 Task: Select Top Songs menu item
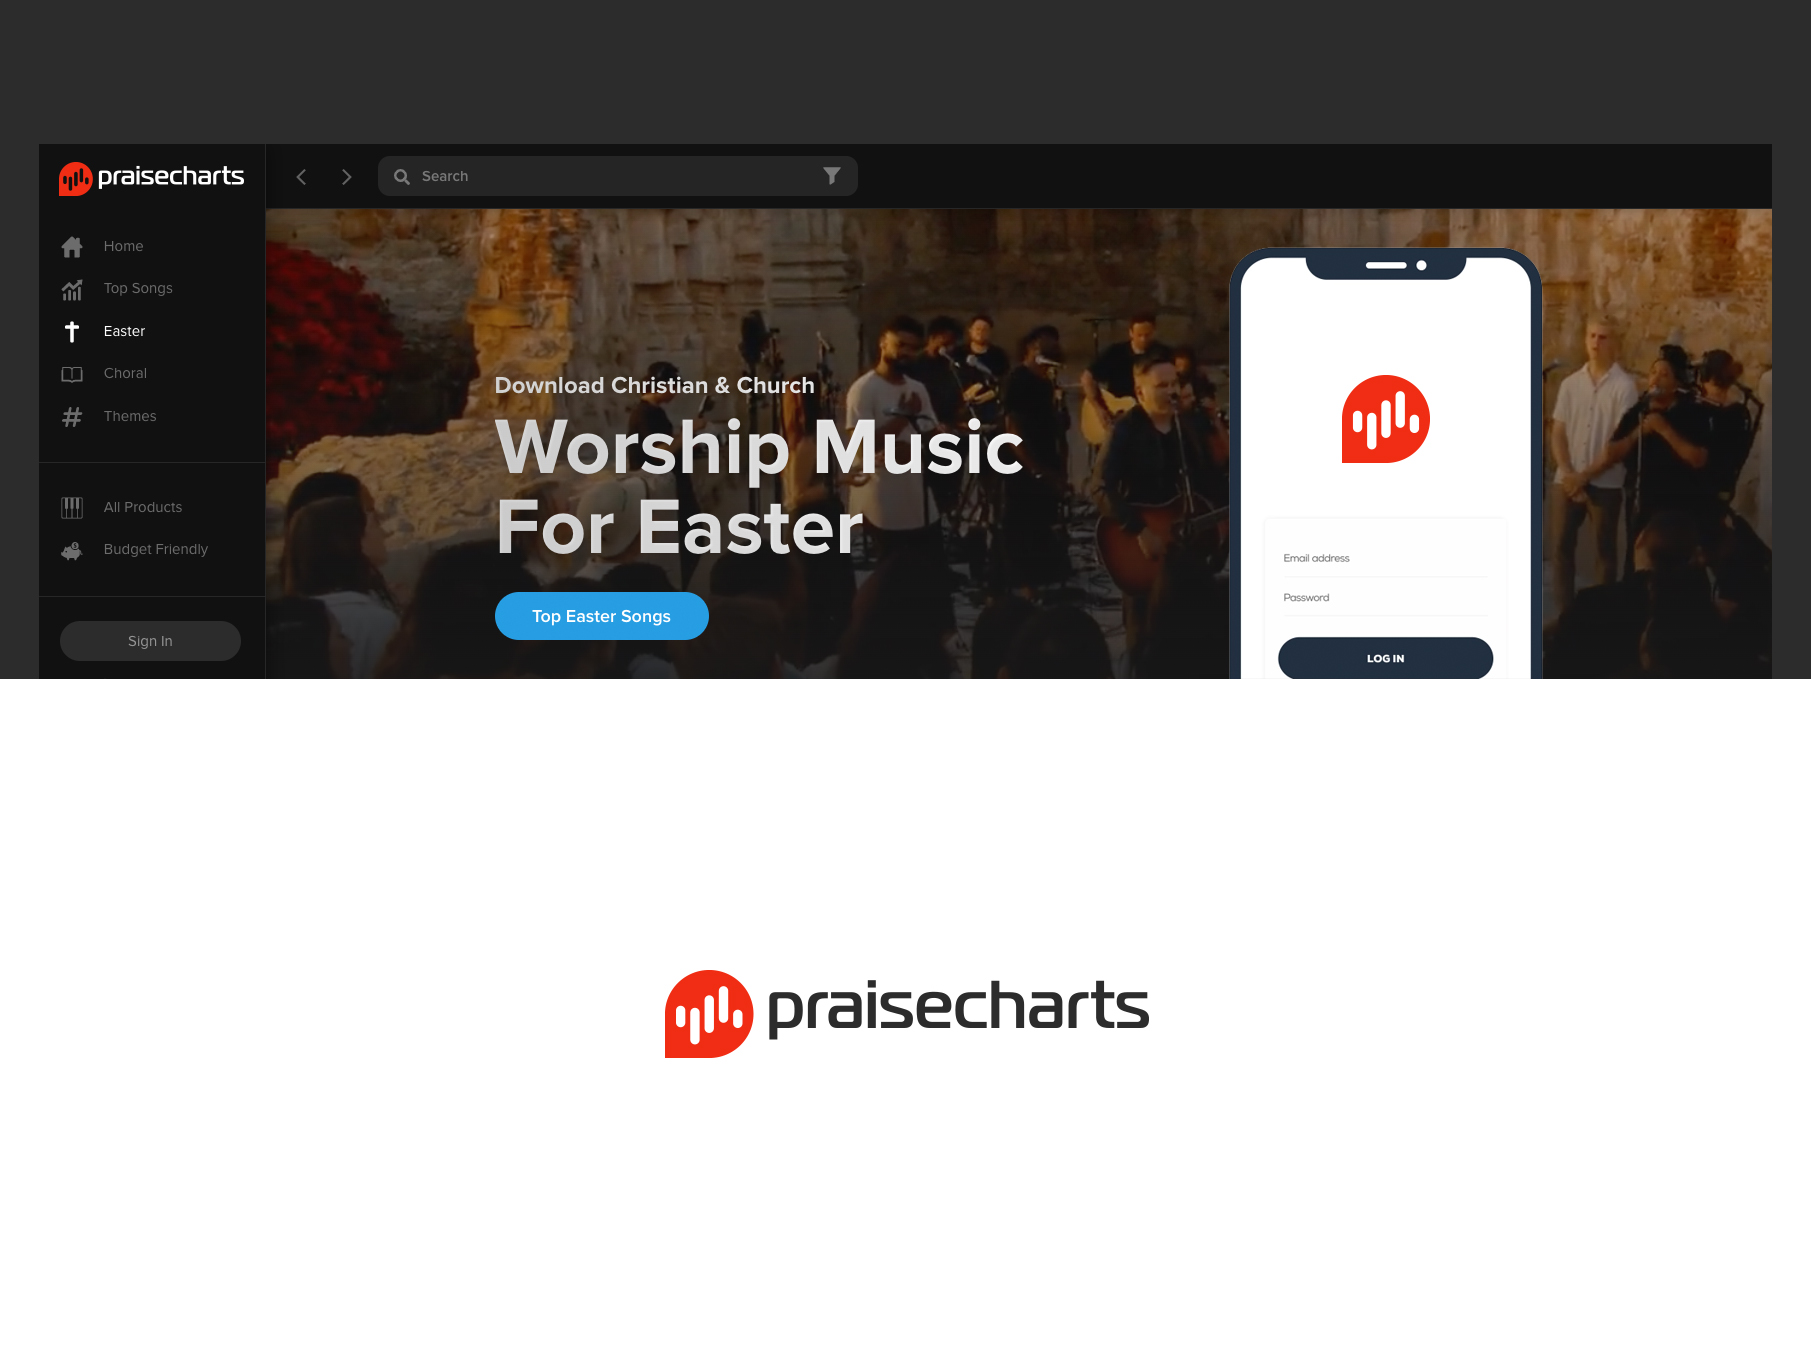point(138,288)
